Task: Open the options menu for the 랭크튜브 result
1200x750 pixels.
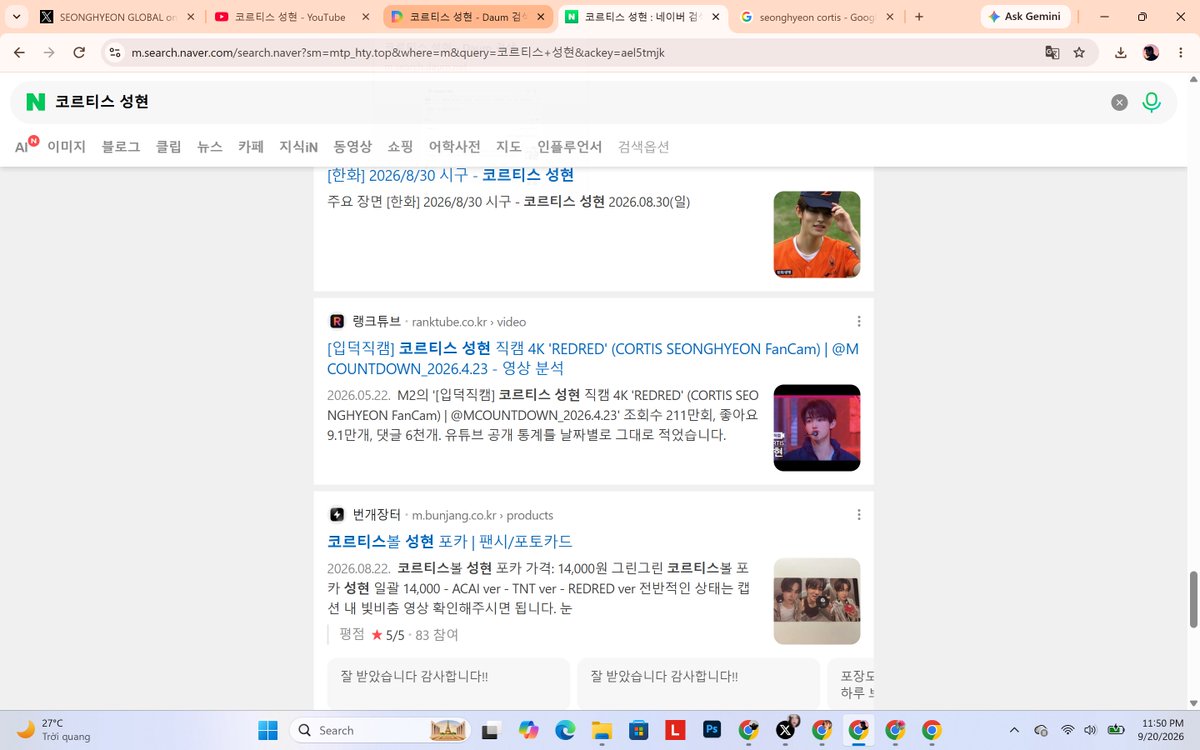Action: coord(858,321)
